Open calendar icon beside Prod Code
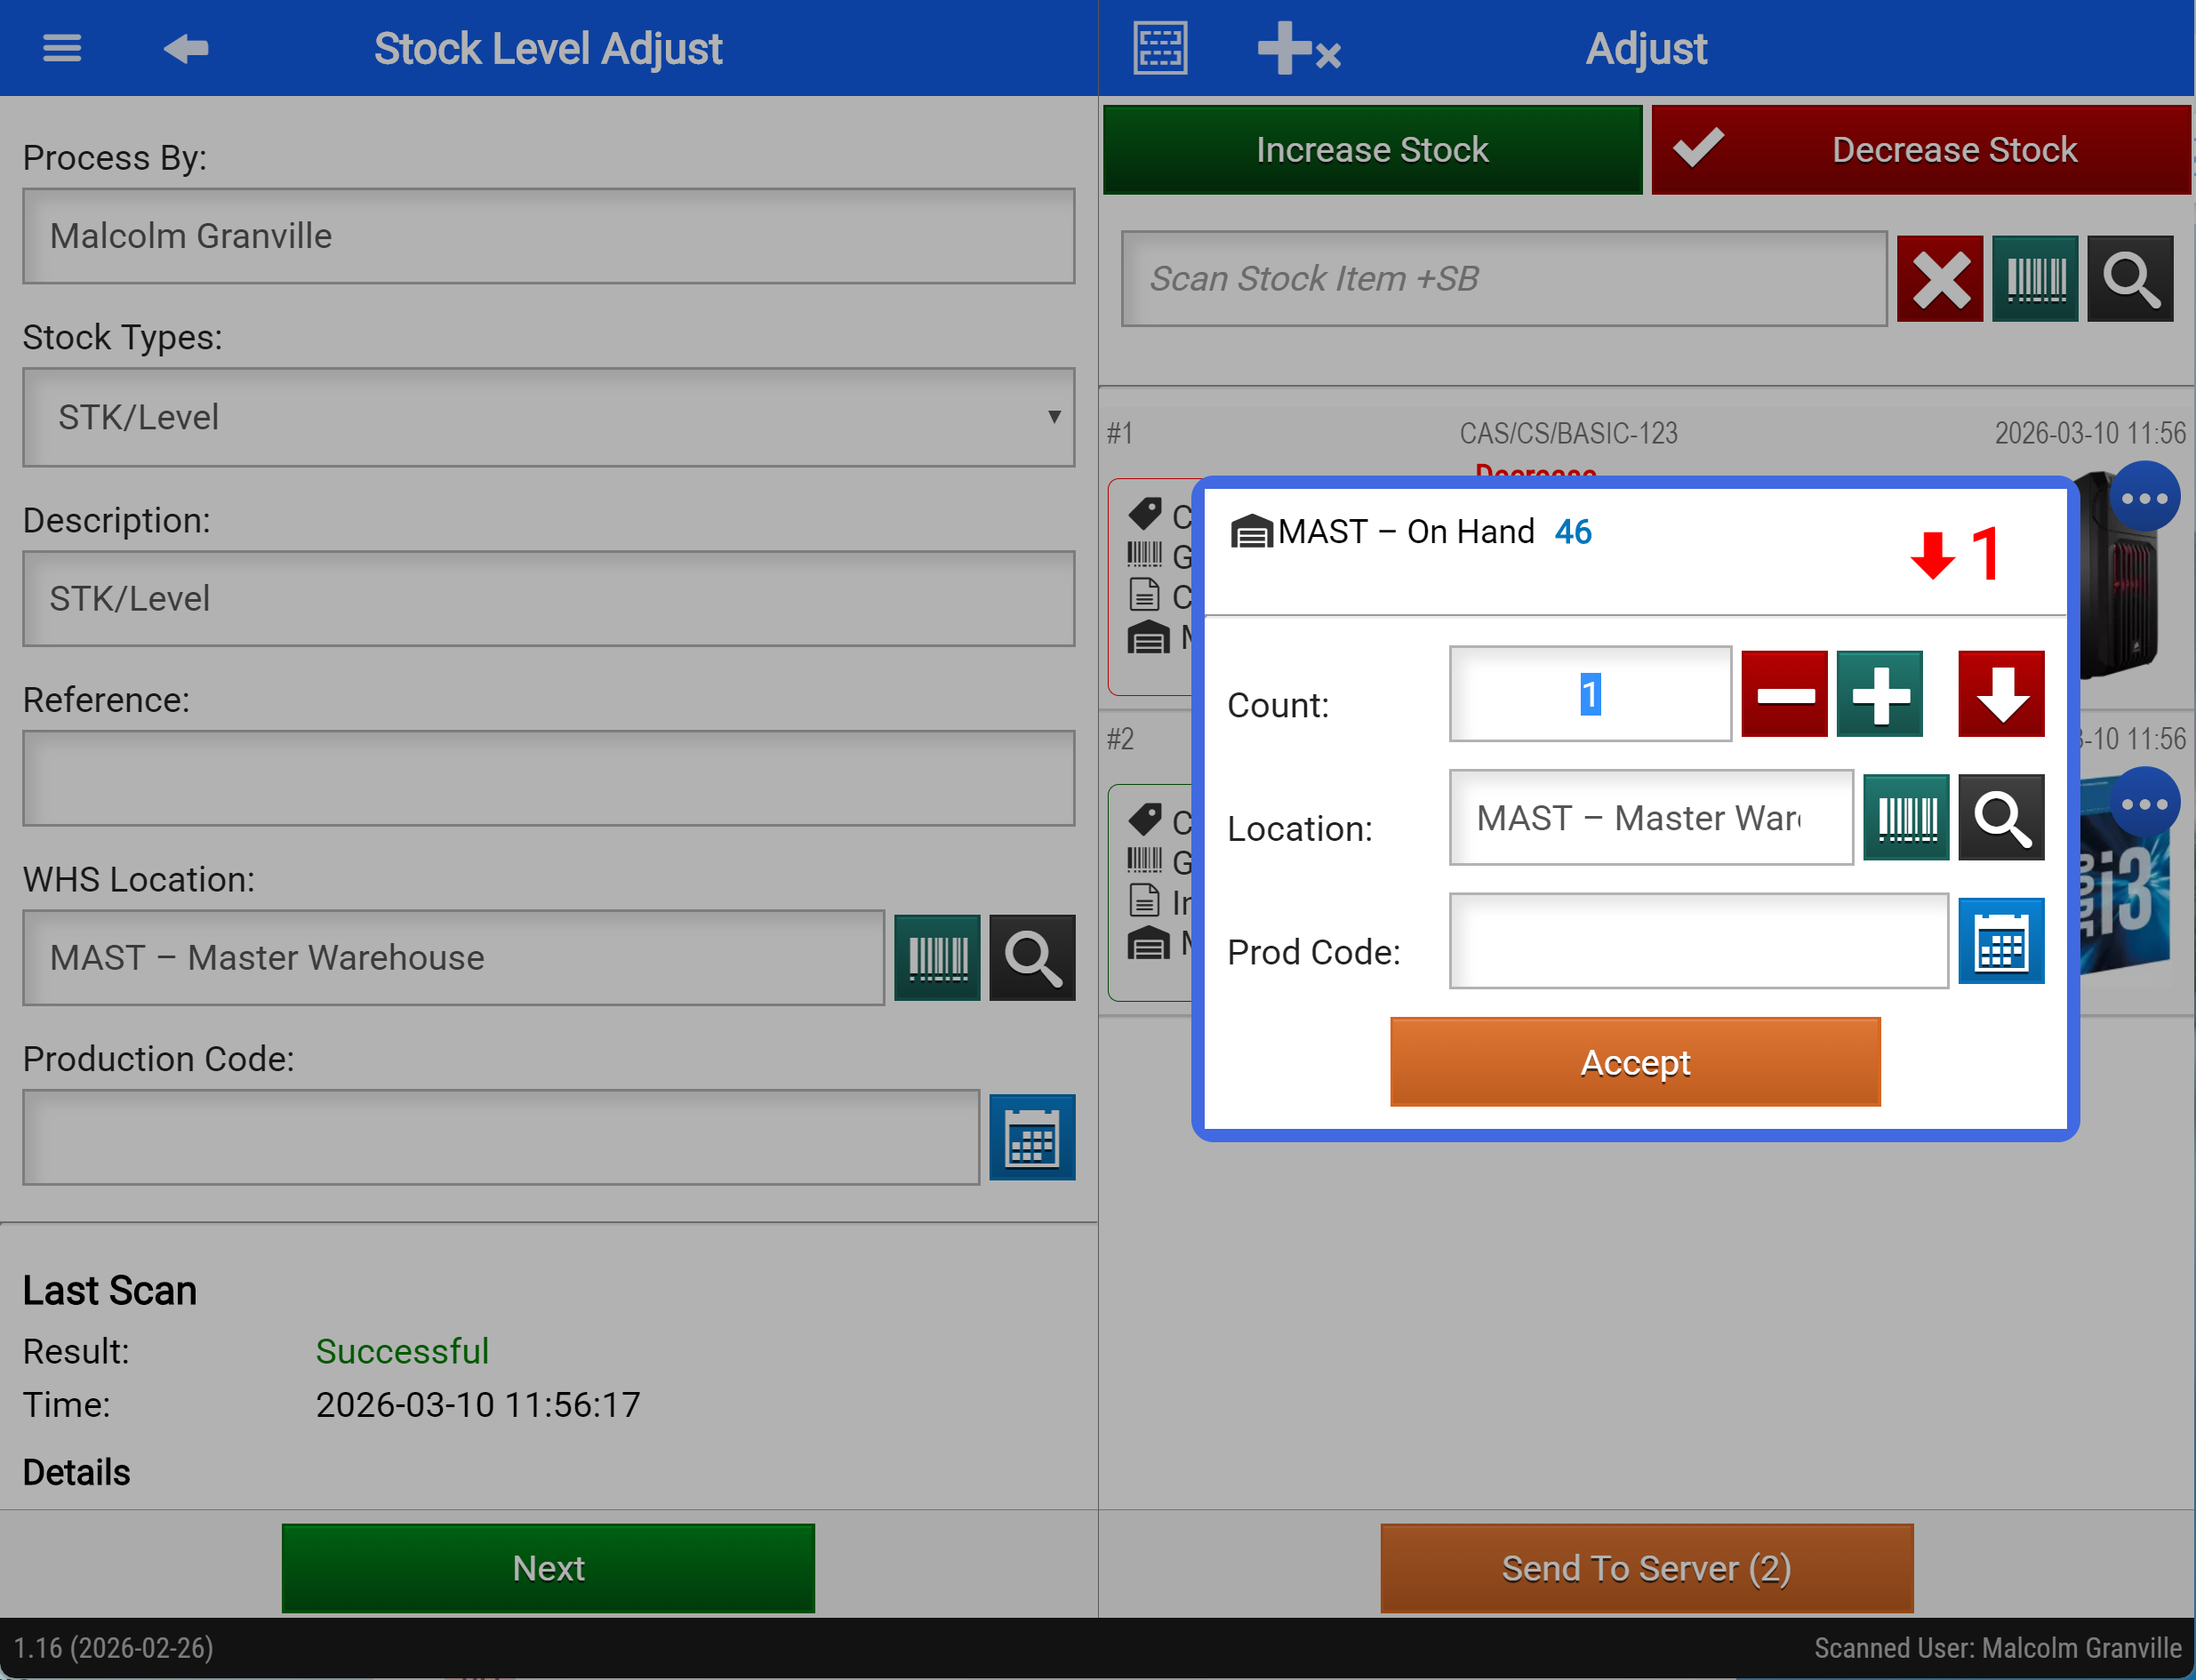The height and width of the screenshot is (1680, 2196). coord(2000,941)
